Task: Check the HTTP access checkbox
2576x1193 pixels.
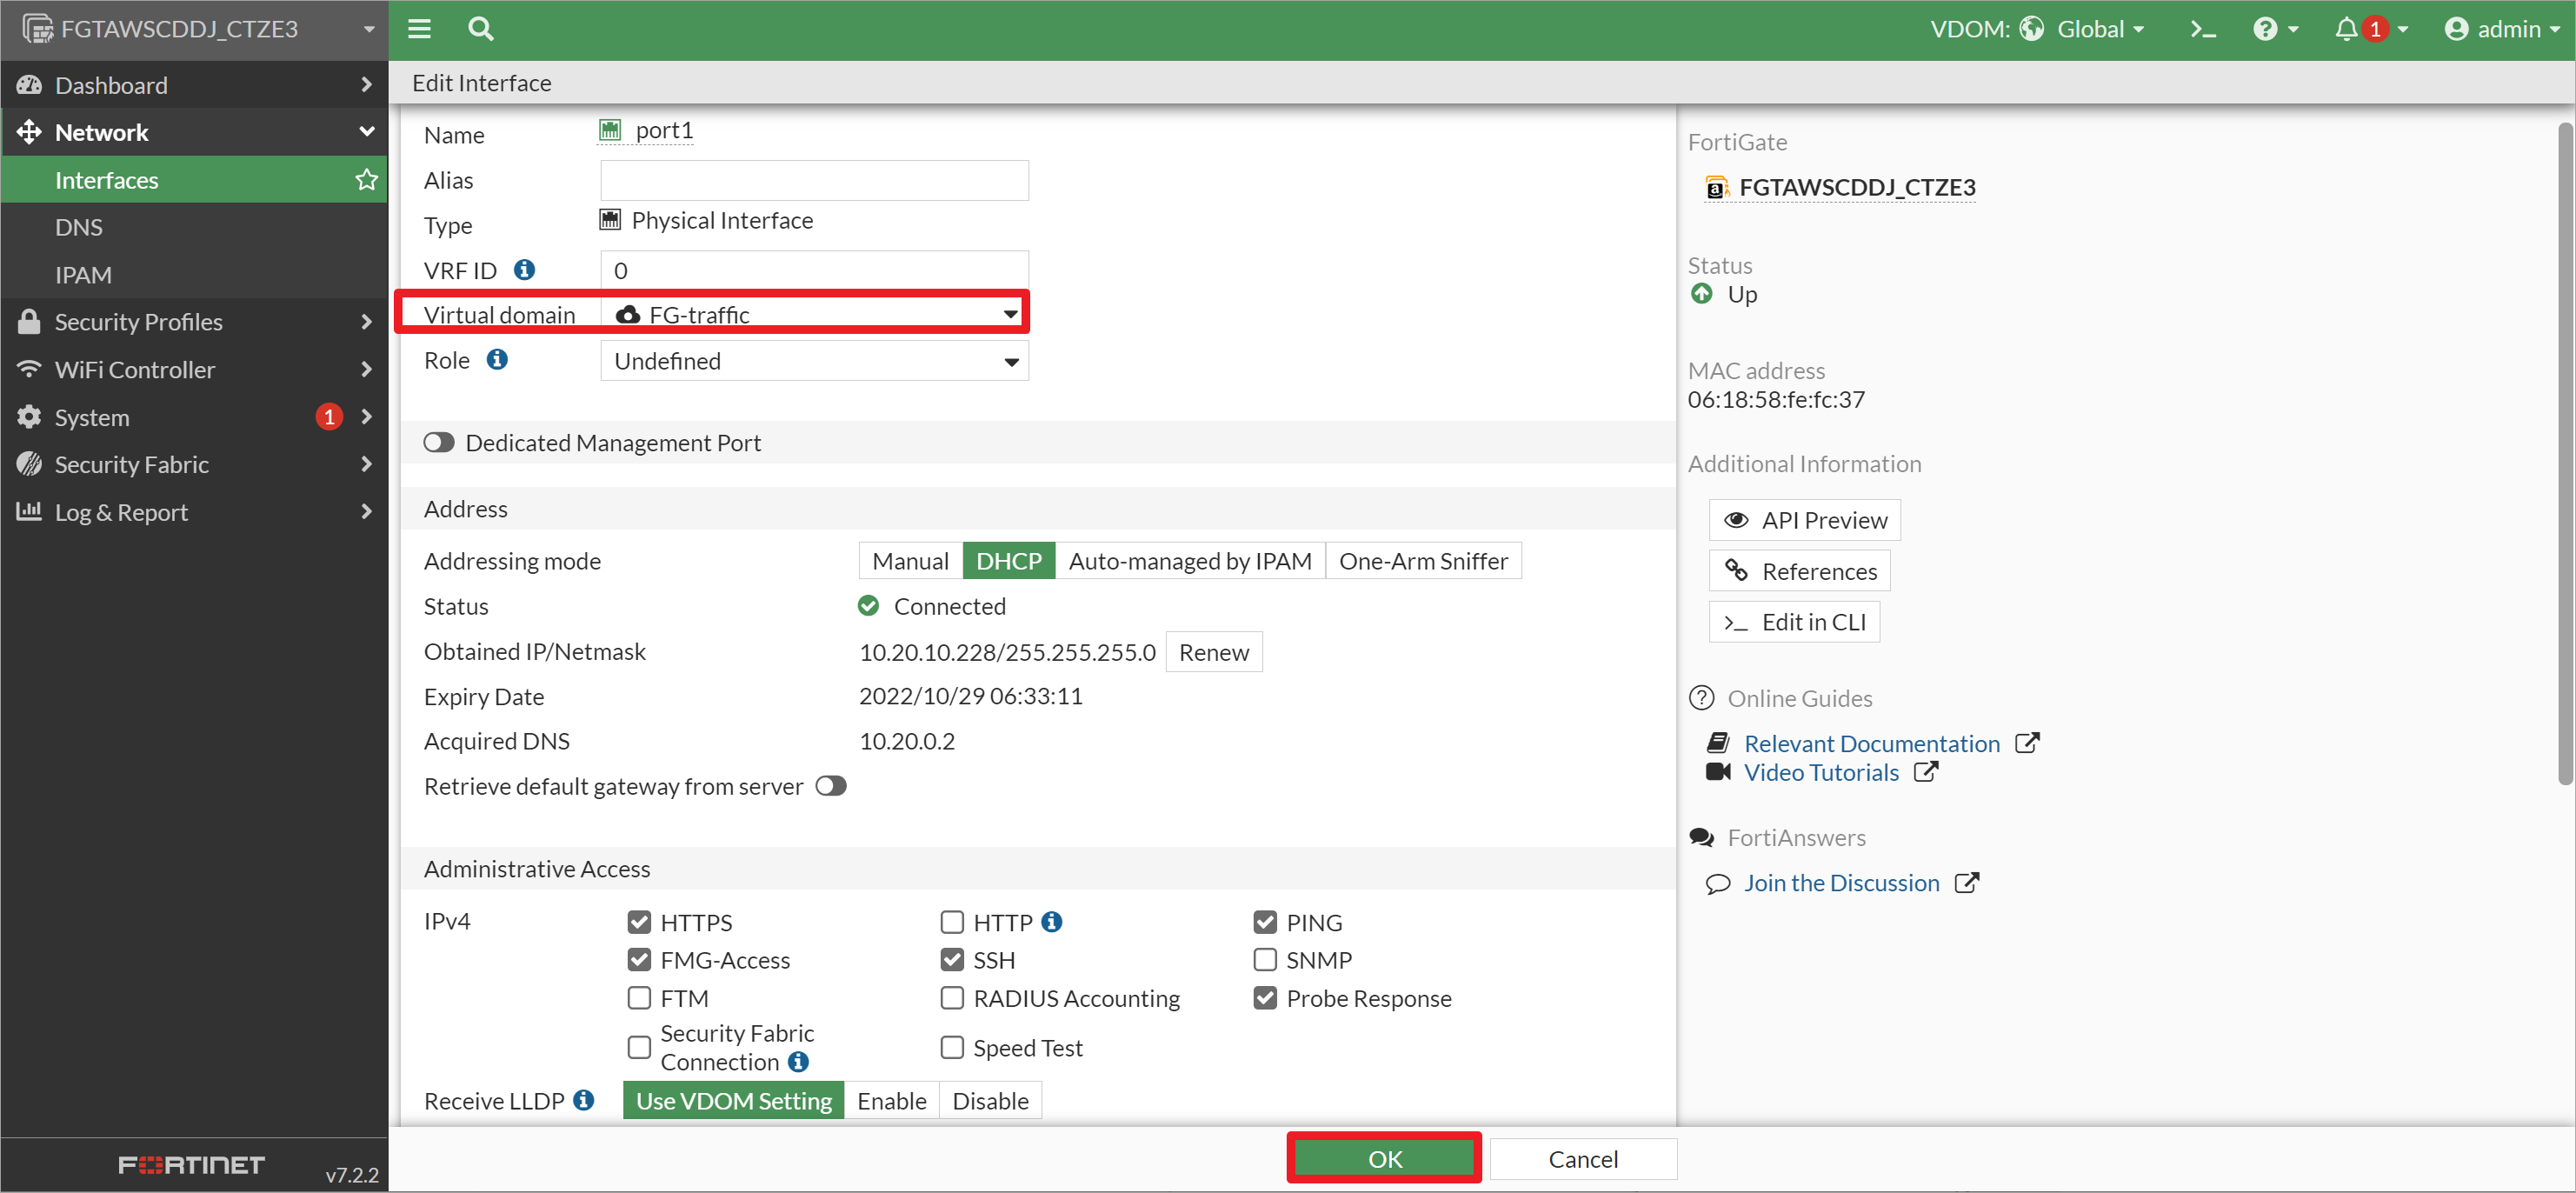Action: (952, 922)
